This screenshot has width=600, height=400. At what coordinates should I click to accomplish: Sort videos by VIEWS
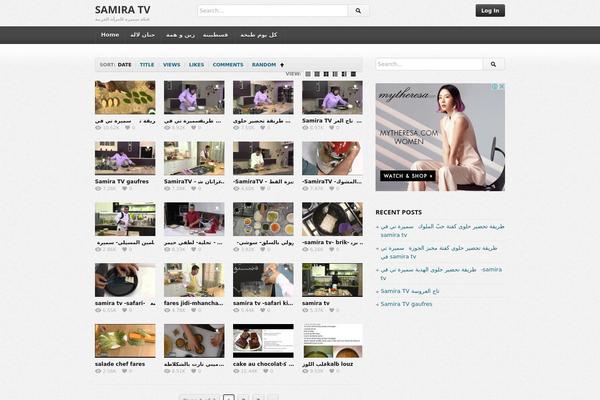171,65
